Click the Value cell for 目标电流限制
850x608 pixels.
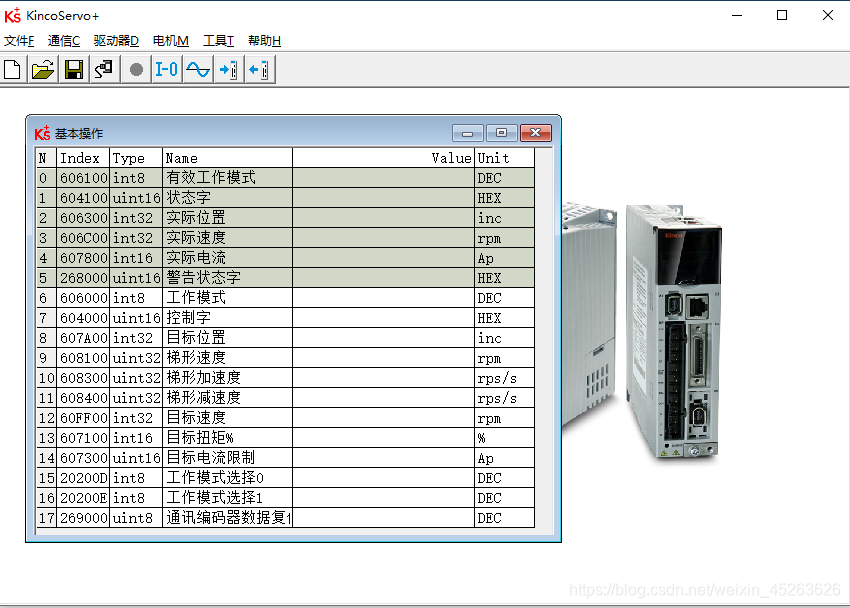pos(383,458)
